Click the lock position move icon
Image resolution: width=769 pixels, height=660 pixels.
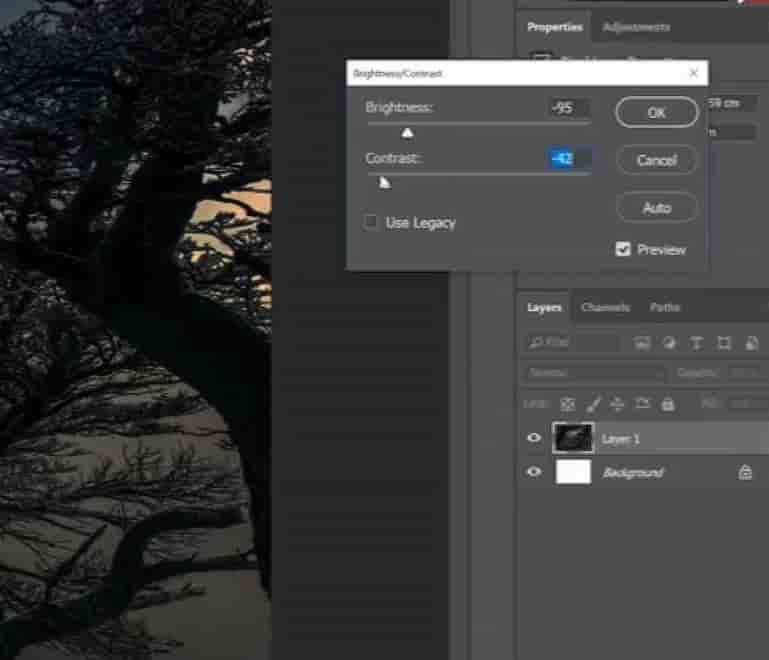617,404
